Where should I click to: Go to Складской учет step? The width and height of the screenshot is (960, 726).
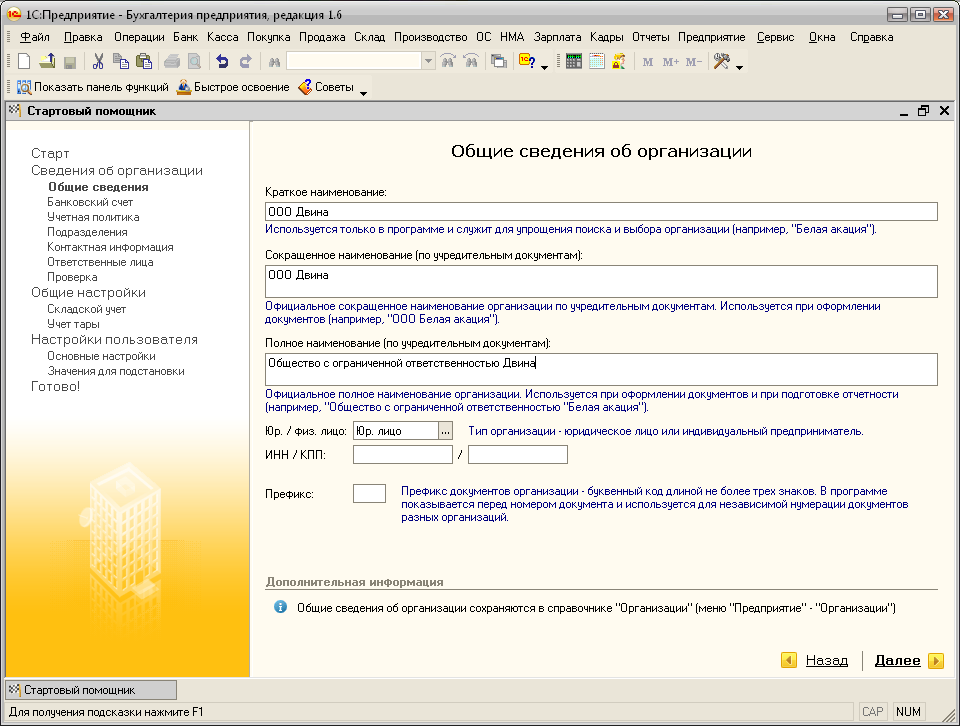86,309
